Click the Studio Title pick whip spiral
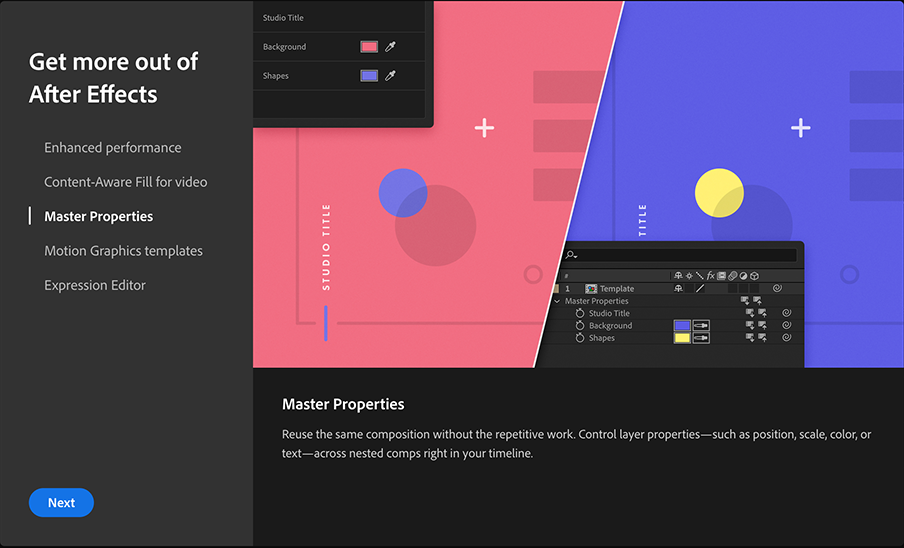Screen dimensions: 904x548 787,313
